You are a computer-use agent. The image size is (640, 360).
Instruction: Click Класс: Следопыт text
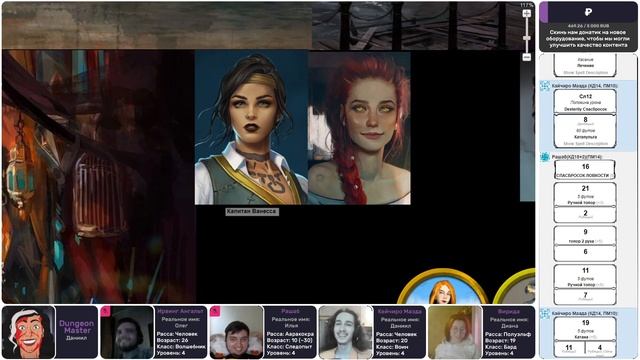click(x=289, y=347)
